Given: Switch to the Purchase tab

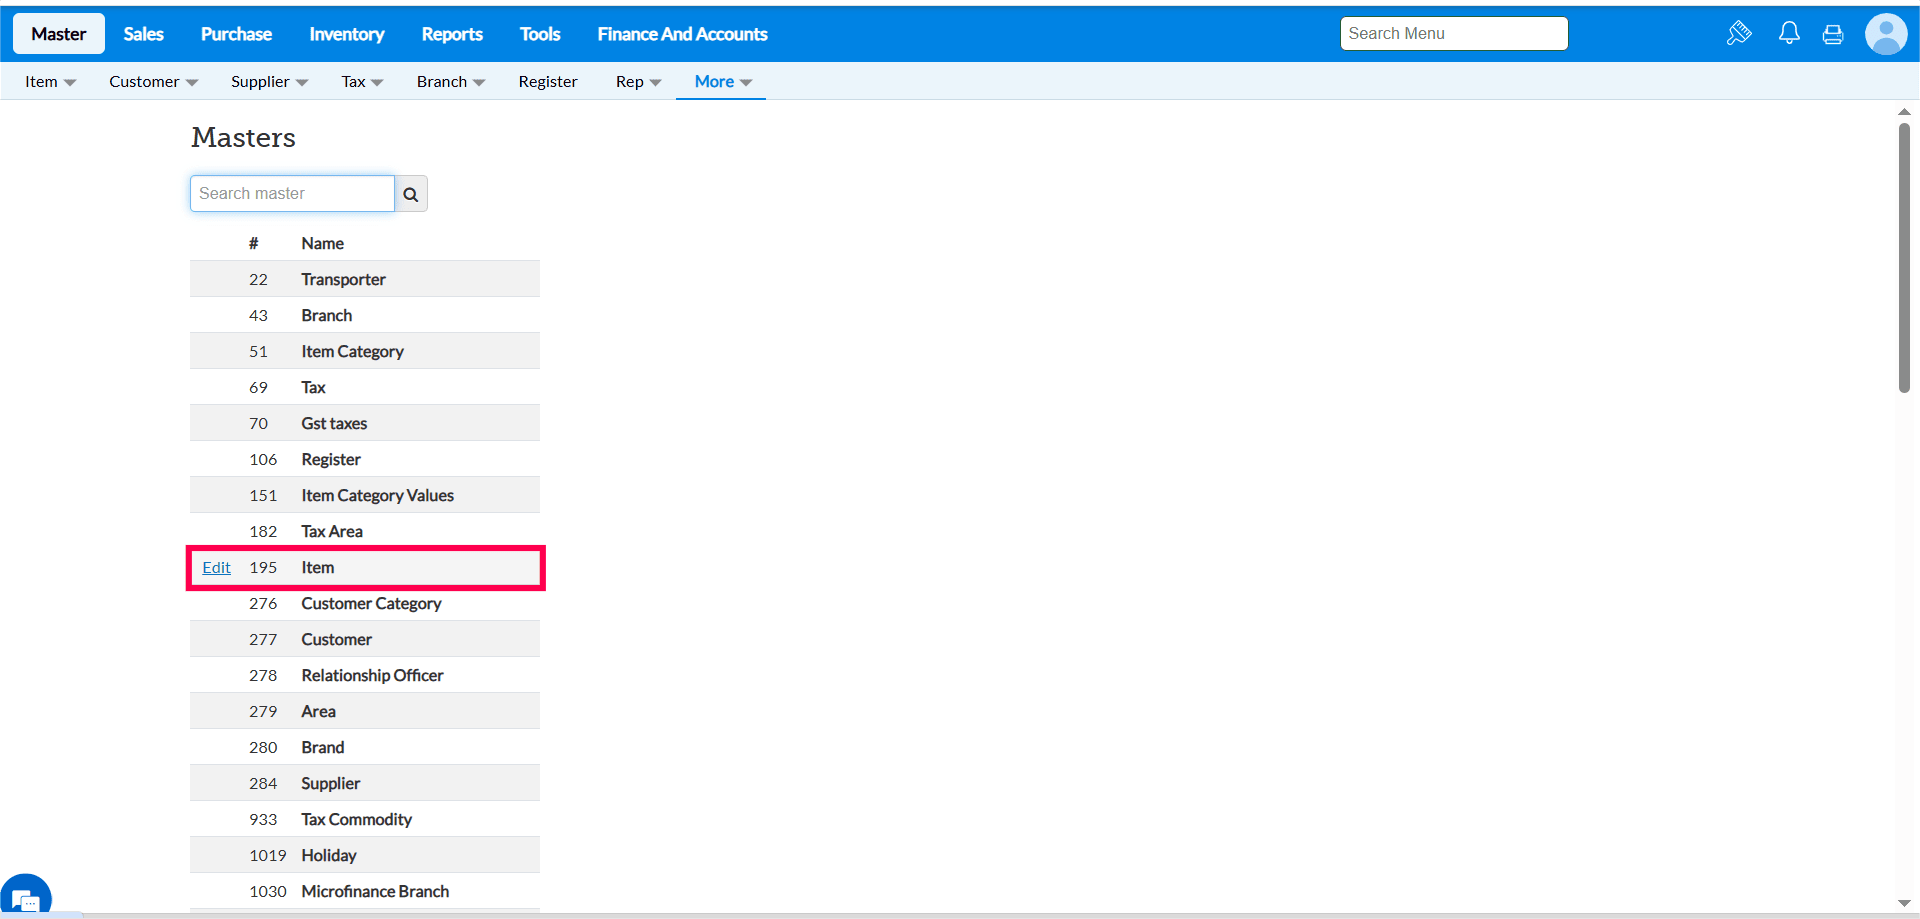Looking at the screenshot, I should [236, 34].
